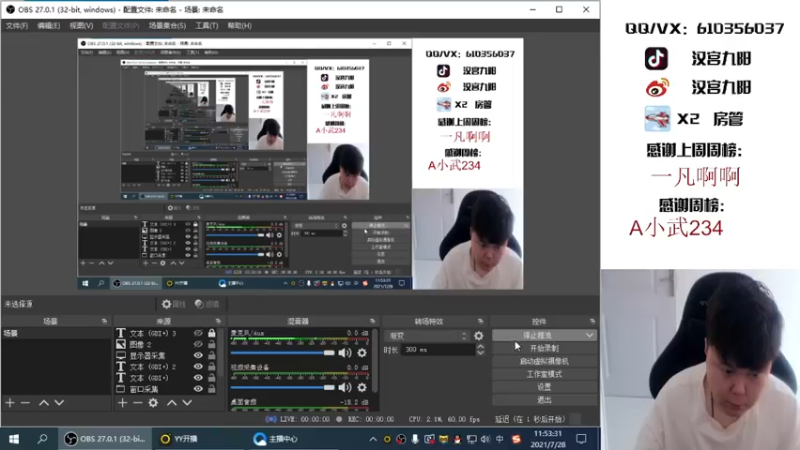
Task: Mute the 麦克风/Aux speaker icon
Action: pyautogui.click(x=345, y=353)
